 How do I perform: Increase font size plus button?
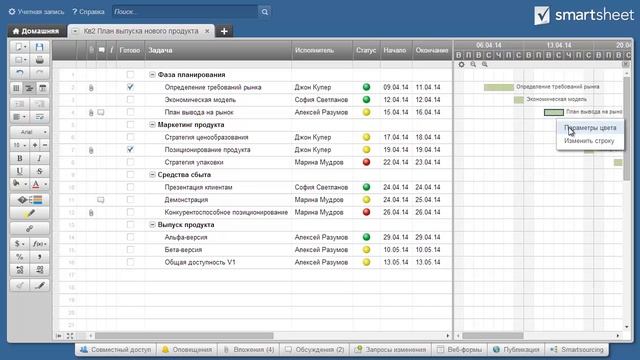tap(35, 145)
